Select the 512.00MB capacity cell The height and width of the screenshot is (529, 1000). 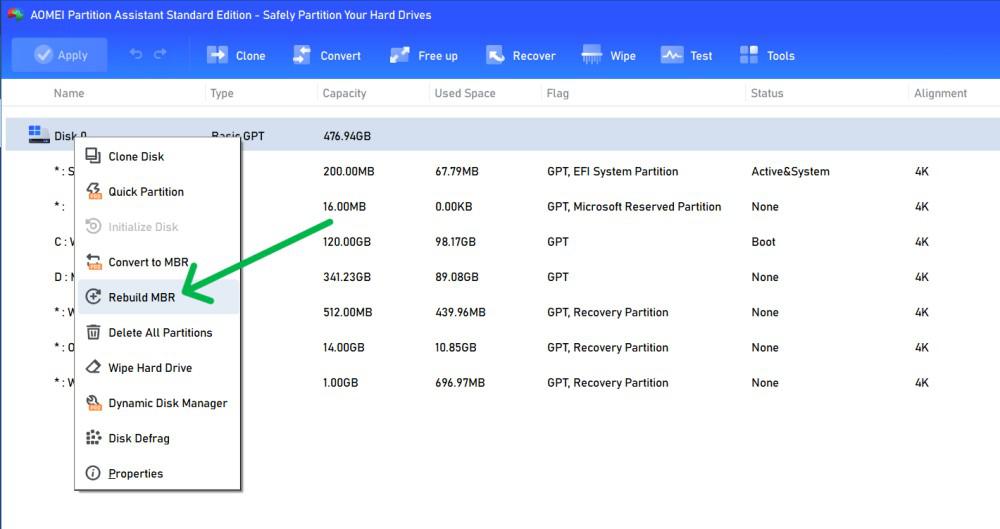click(348, 311)
